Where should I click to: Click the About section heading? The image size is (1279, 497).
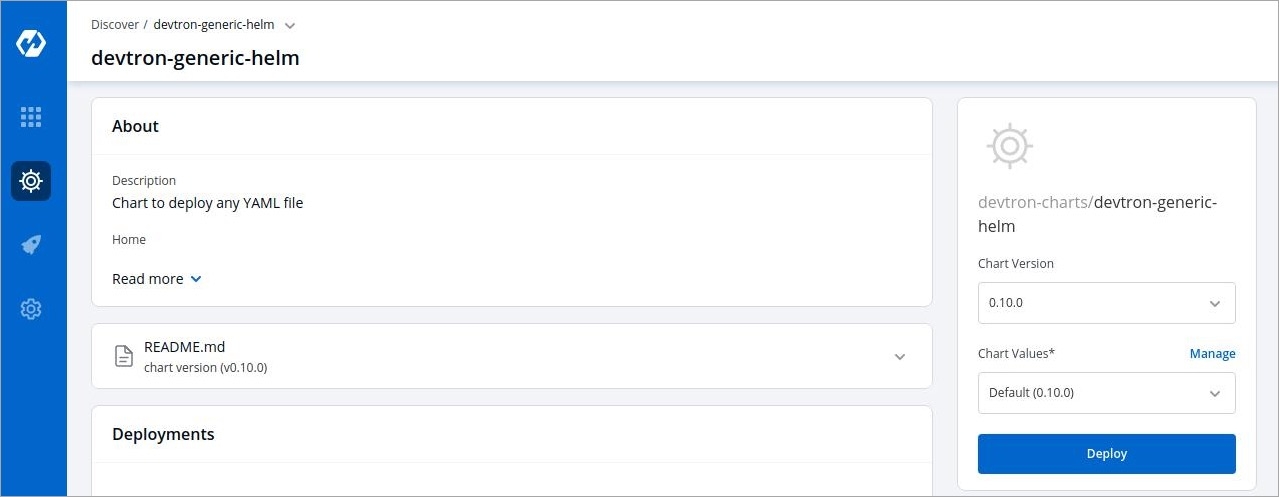[135, 126]
